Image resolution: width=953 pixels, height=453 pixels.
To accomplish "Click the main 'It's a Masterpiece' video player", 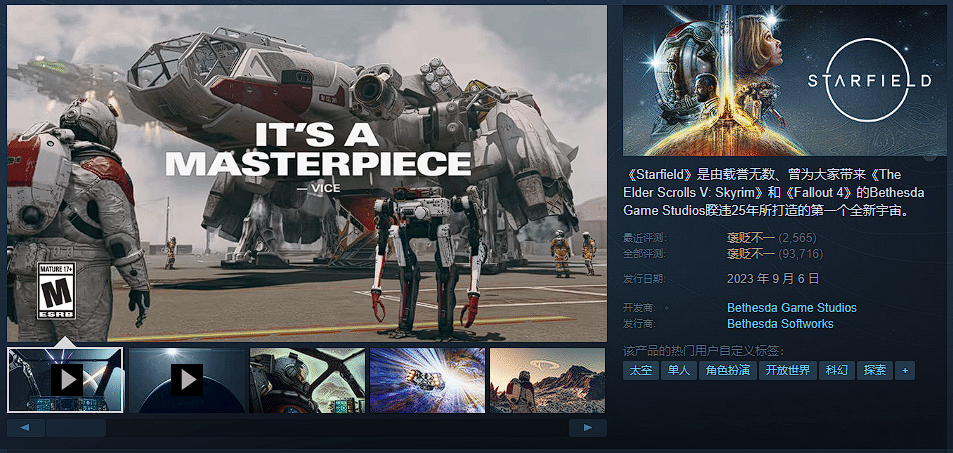I will pyautogui.click(x=307, y=174).
